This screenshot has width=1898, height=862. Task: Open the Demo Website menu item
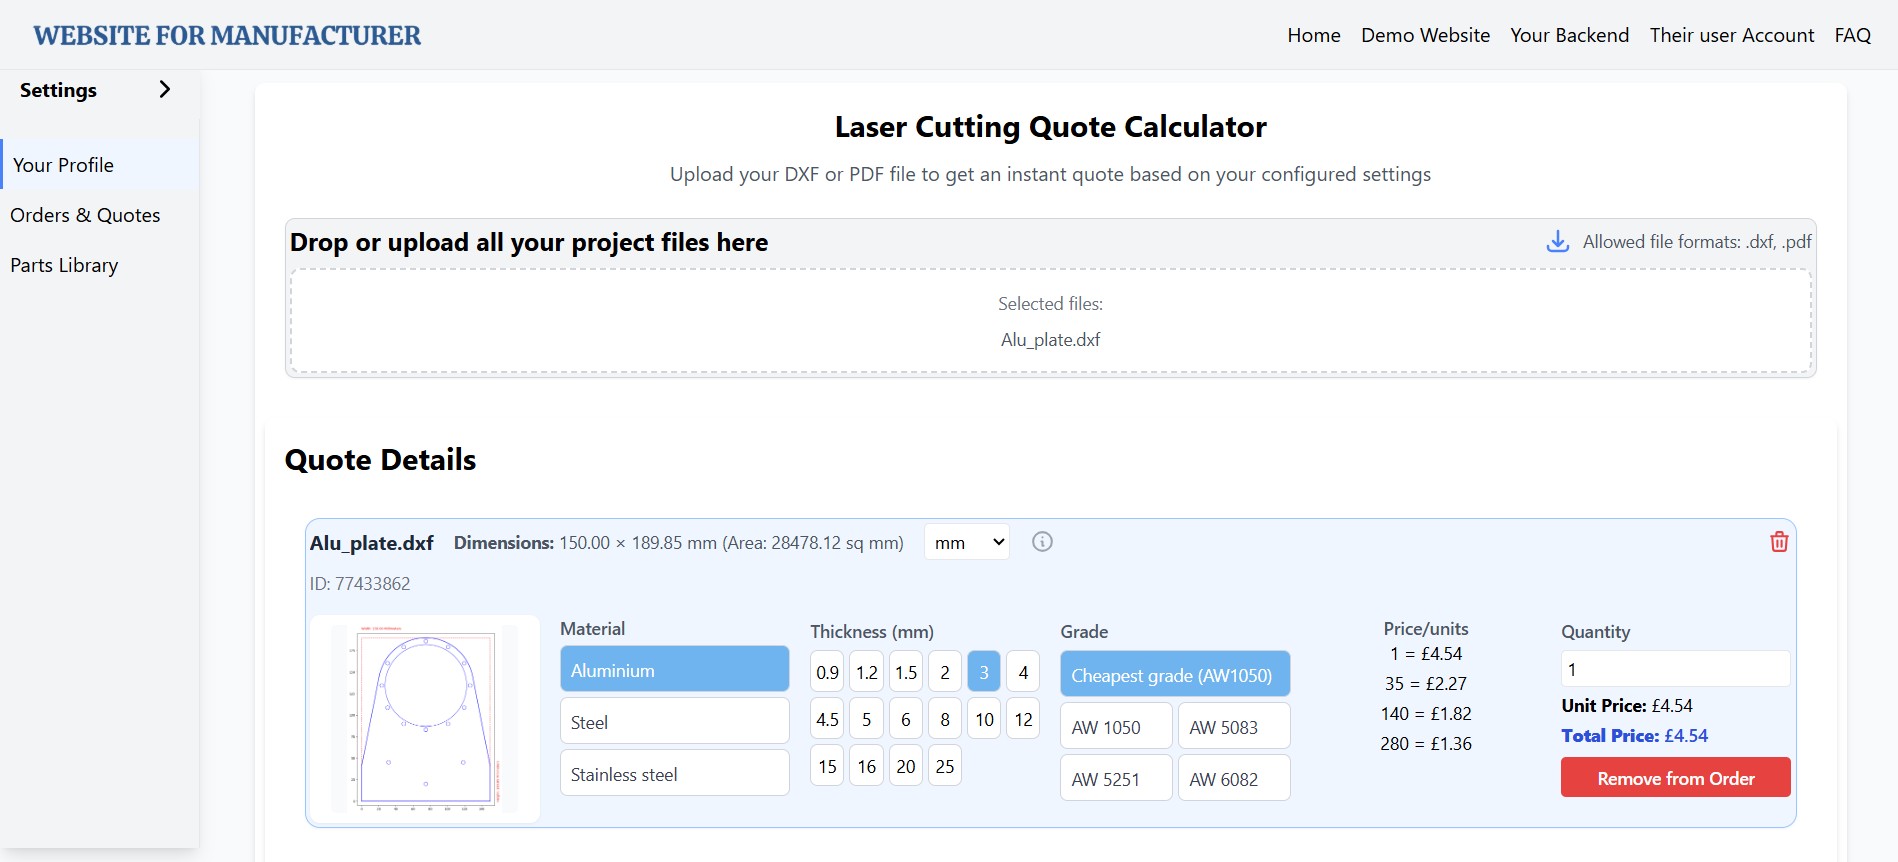pyautogui.click(x=1425, y=35)
